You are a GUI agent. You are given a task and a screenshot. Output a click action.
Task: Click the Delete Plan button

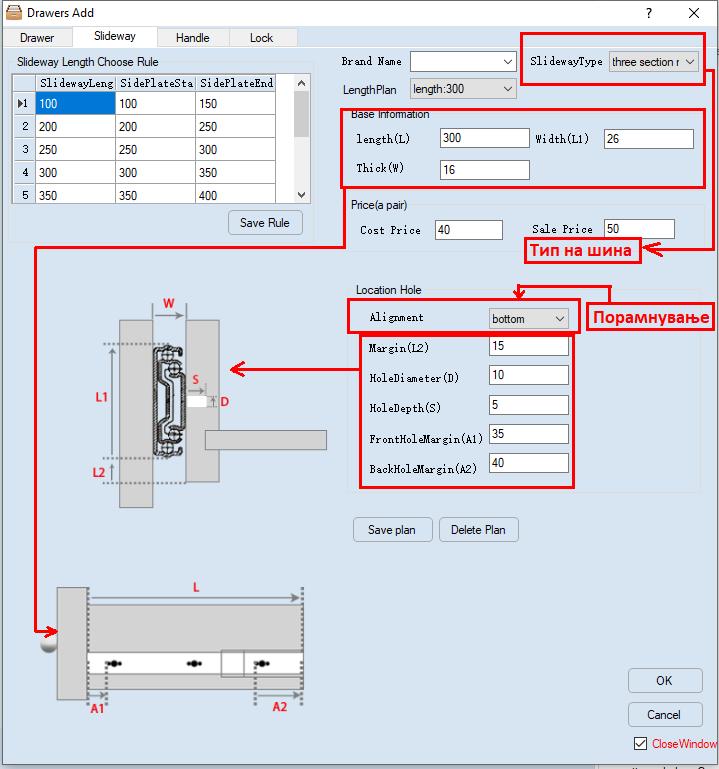[479, 530]
